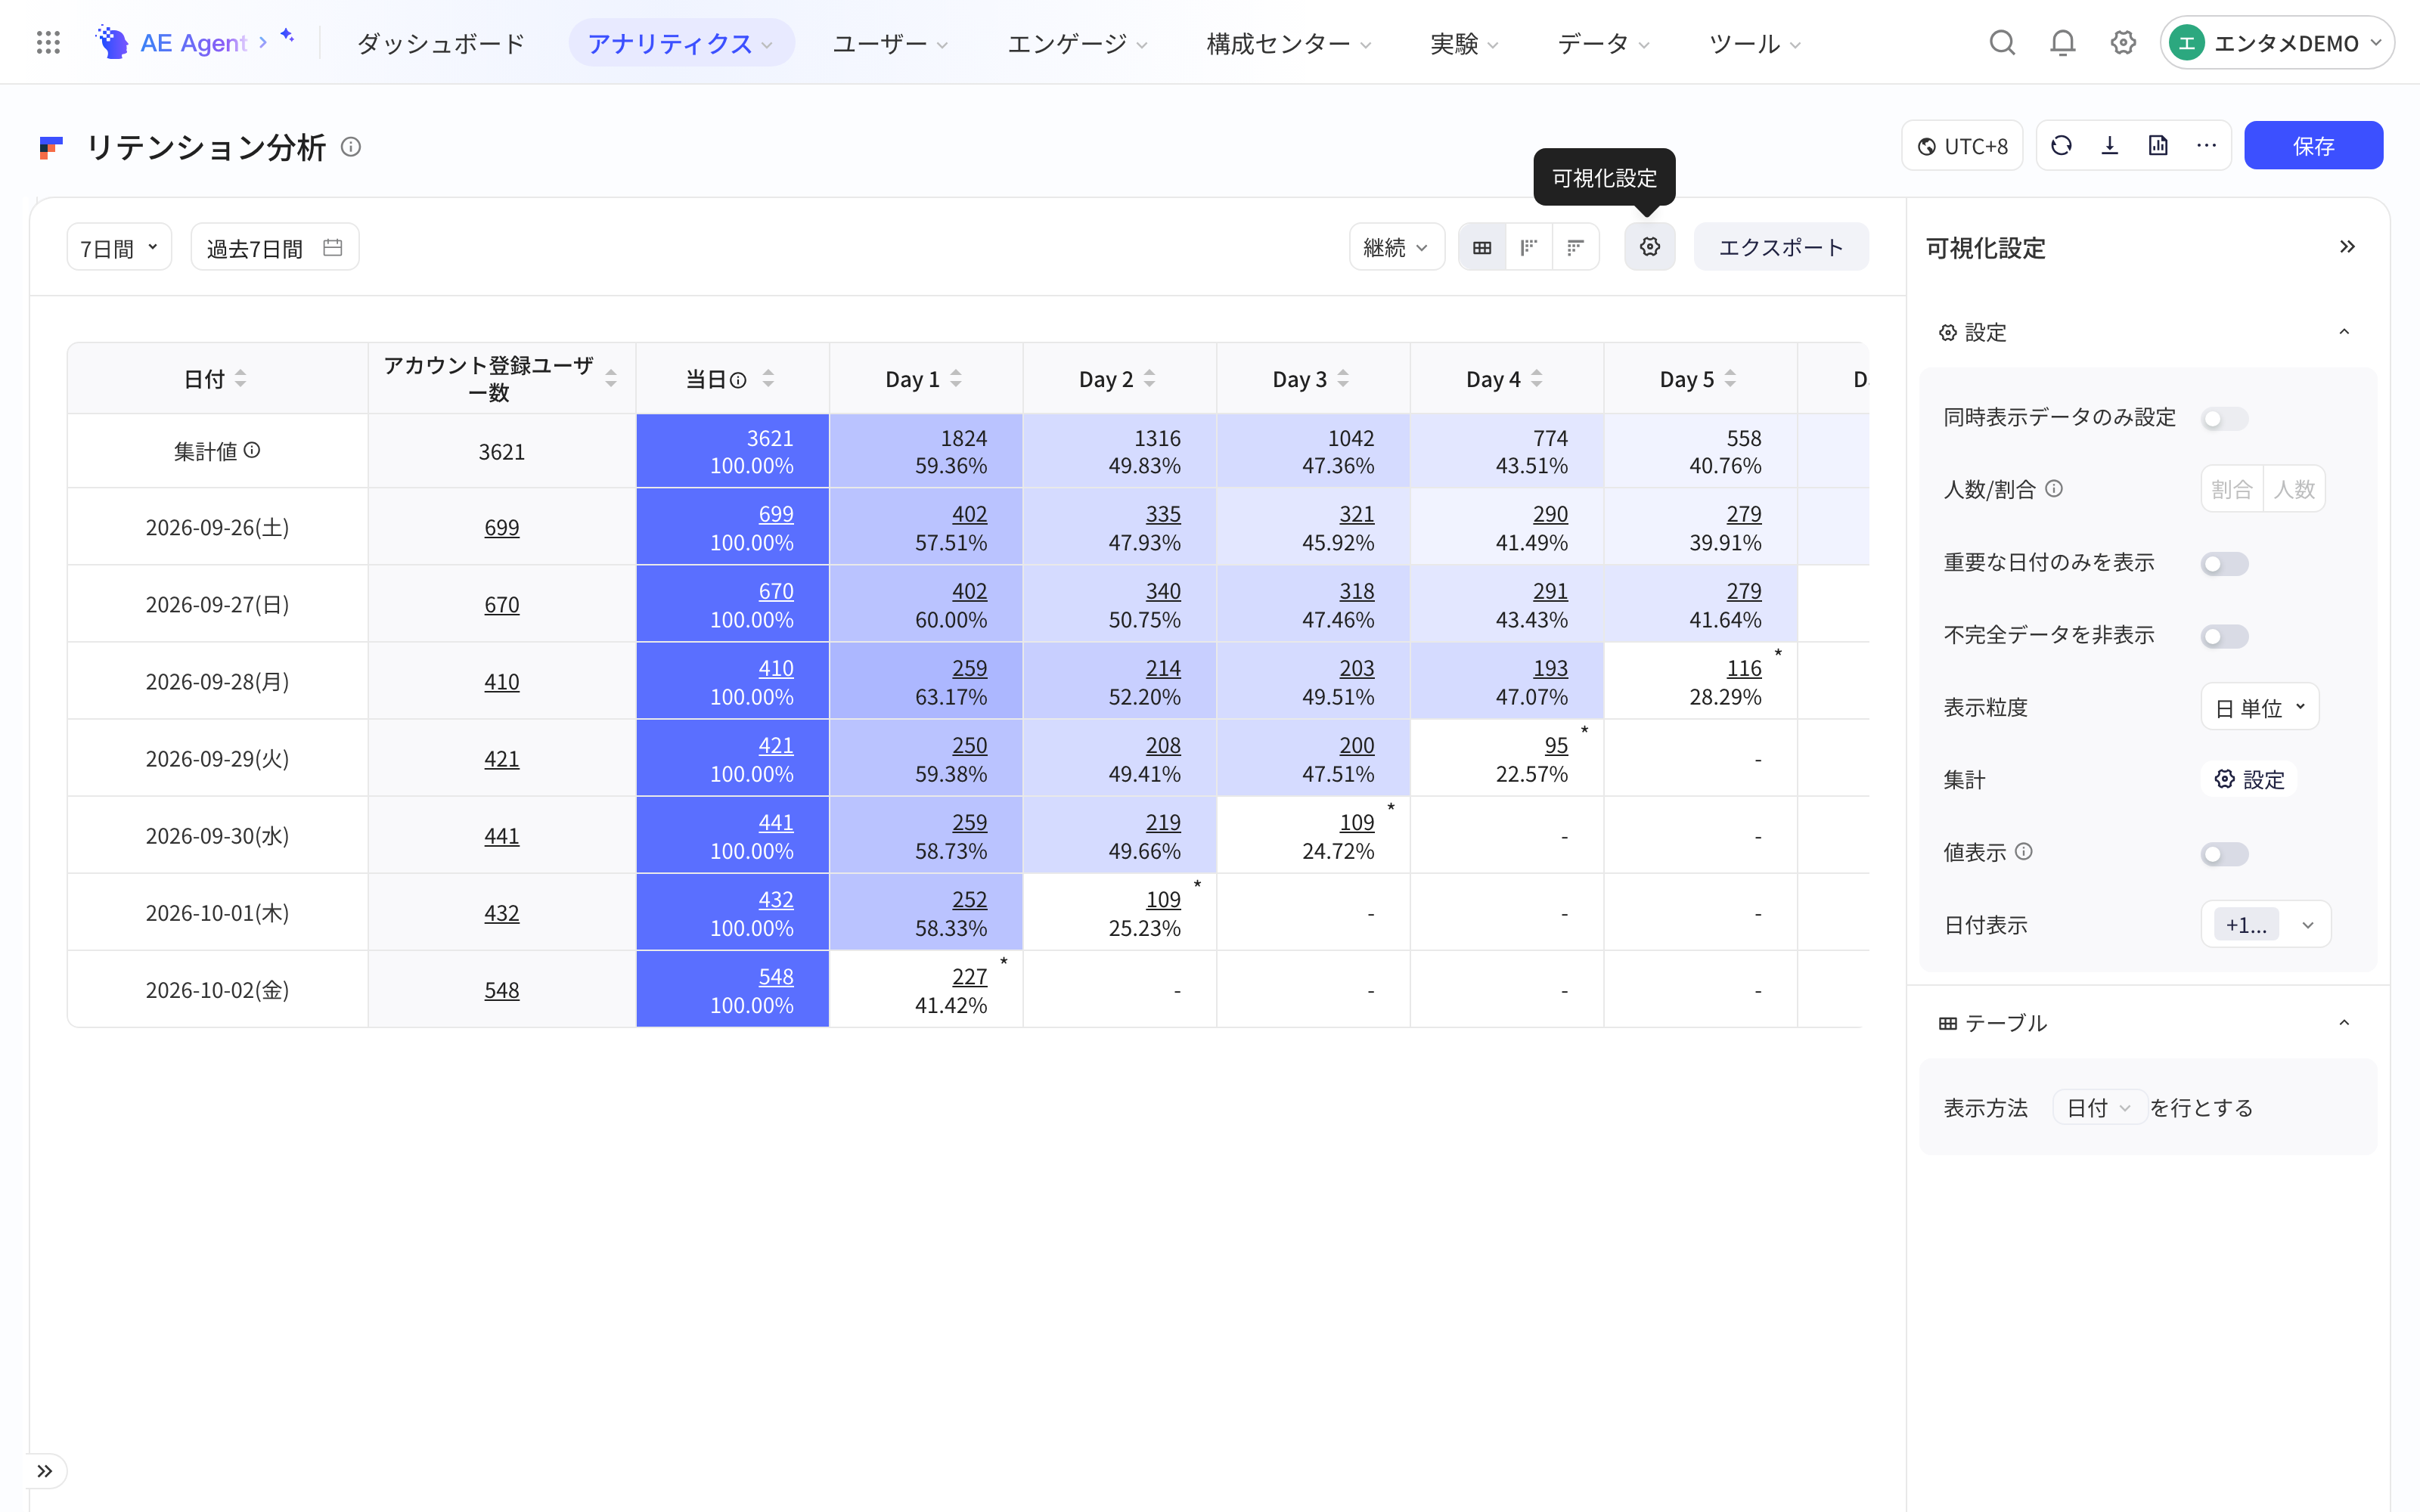The image size is (2420, 1512).
Task: Select 人数 option
Action: click(x=2294, y=489)
